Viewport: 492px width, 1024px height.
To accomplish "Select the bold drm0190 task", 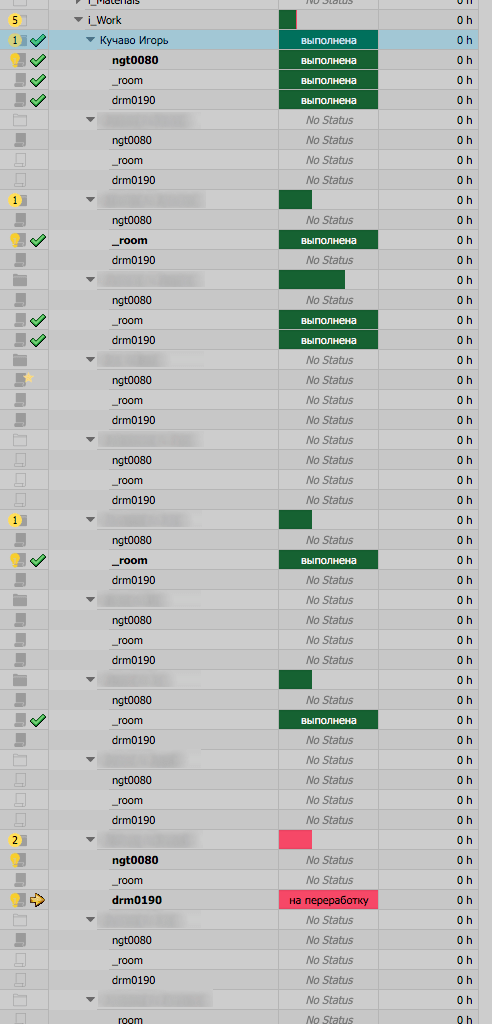I will pyautogui.click(x=137, y=900).
